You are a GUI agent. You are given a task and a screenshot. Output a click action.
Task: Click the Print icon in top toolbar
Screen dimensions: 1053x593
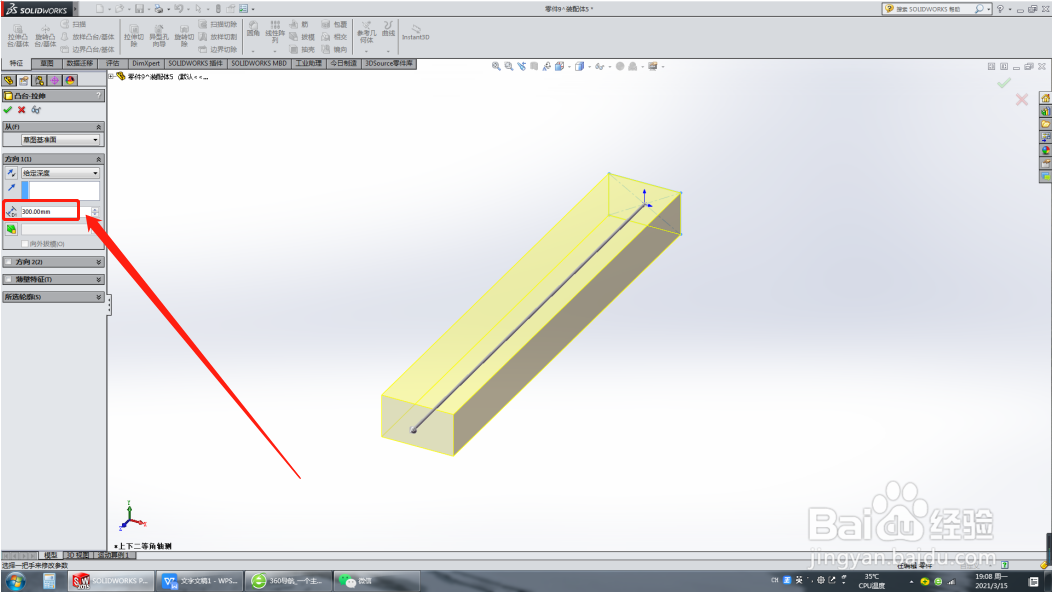click(x=158, y=9)
